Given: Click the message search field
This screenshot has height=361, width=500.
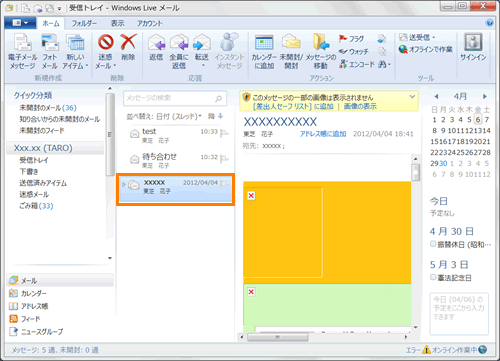Looking at the screenshot, I should pos(175,98).
